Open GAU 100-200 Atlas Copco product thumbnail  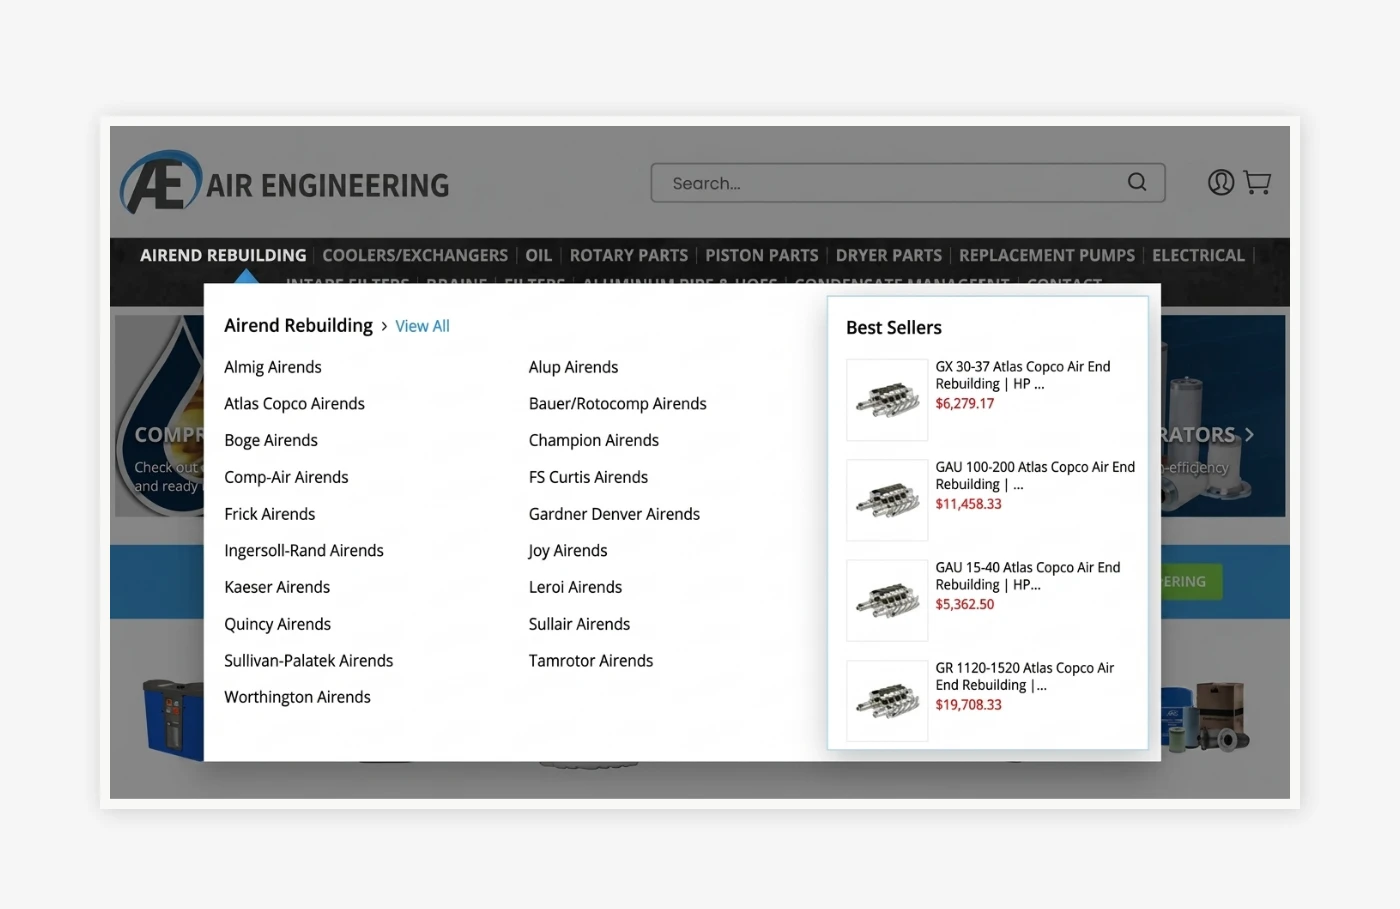pyautogui.click(x=887, y=500)
